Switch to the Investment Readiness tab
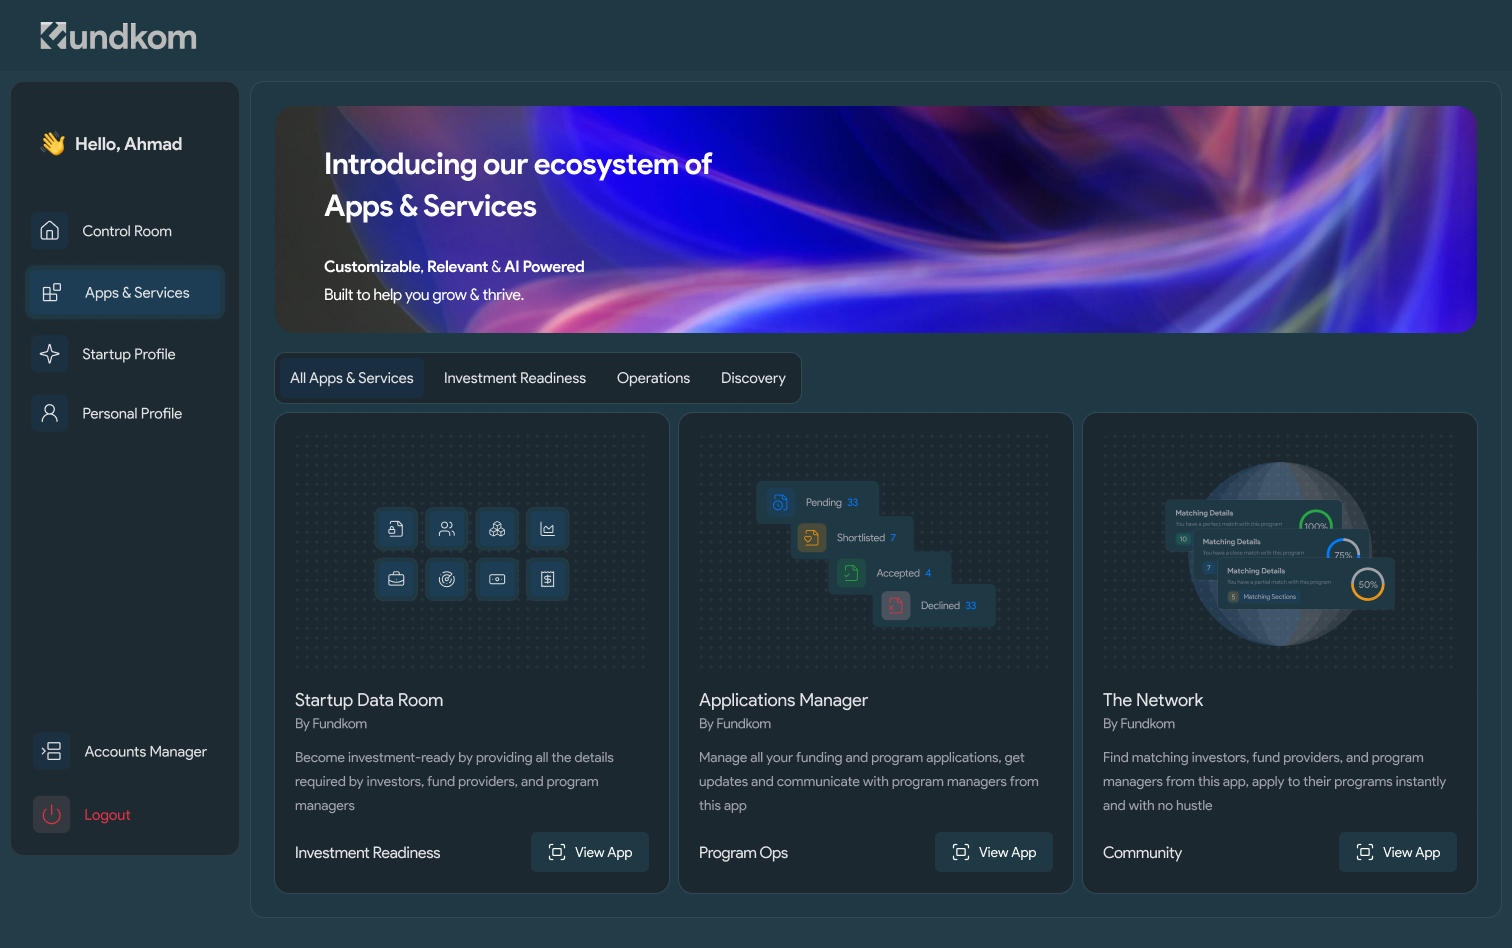 coord(514,378)
